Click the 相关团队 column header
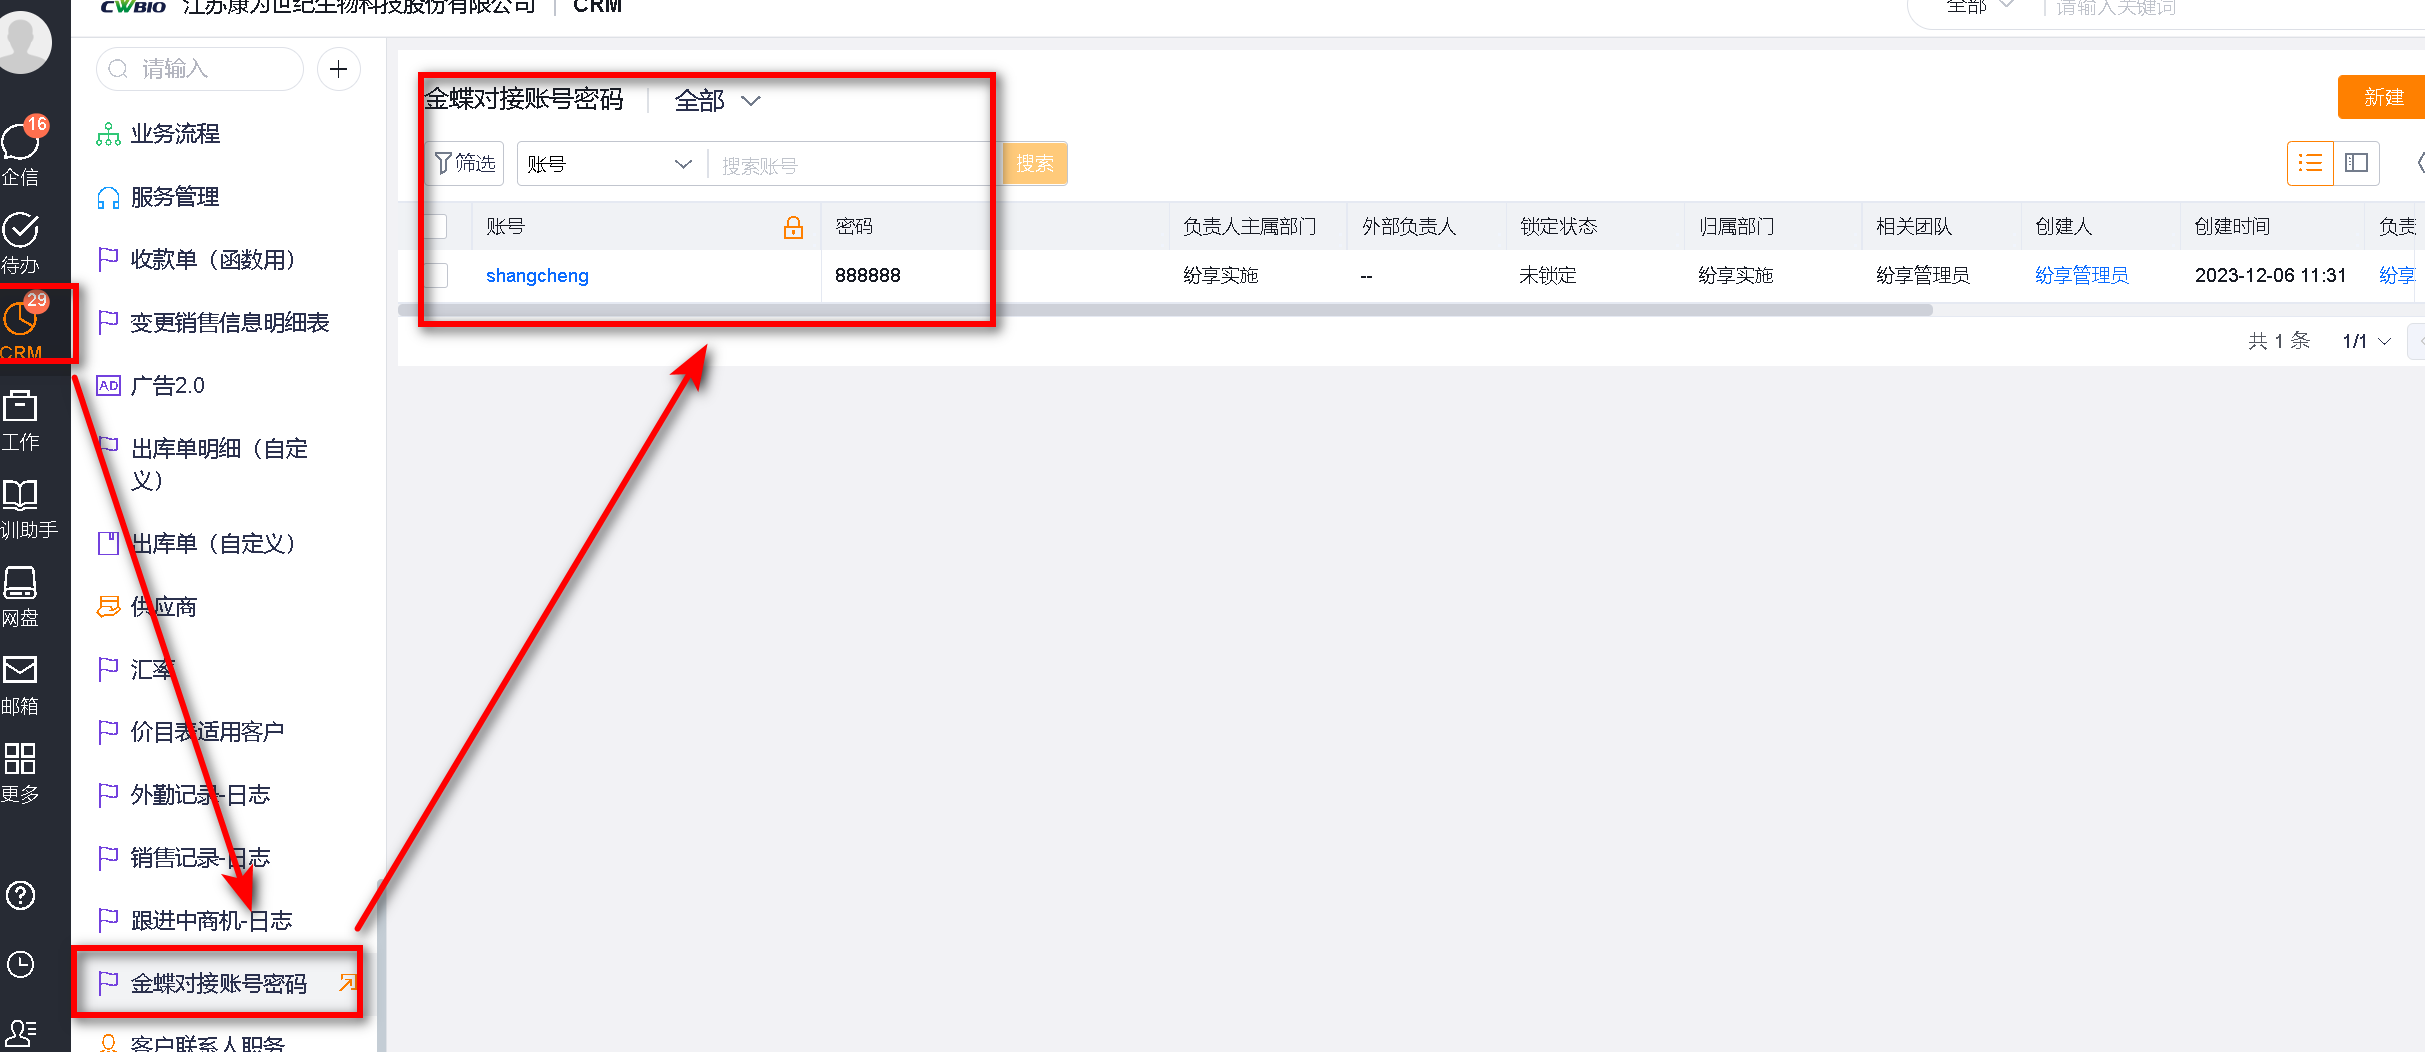2425x1052 pixels. (1914, 227)
